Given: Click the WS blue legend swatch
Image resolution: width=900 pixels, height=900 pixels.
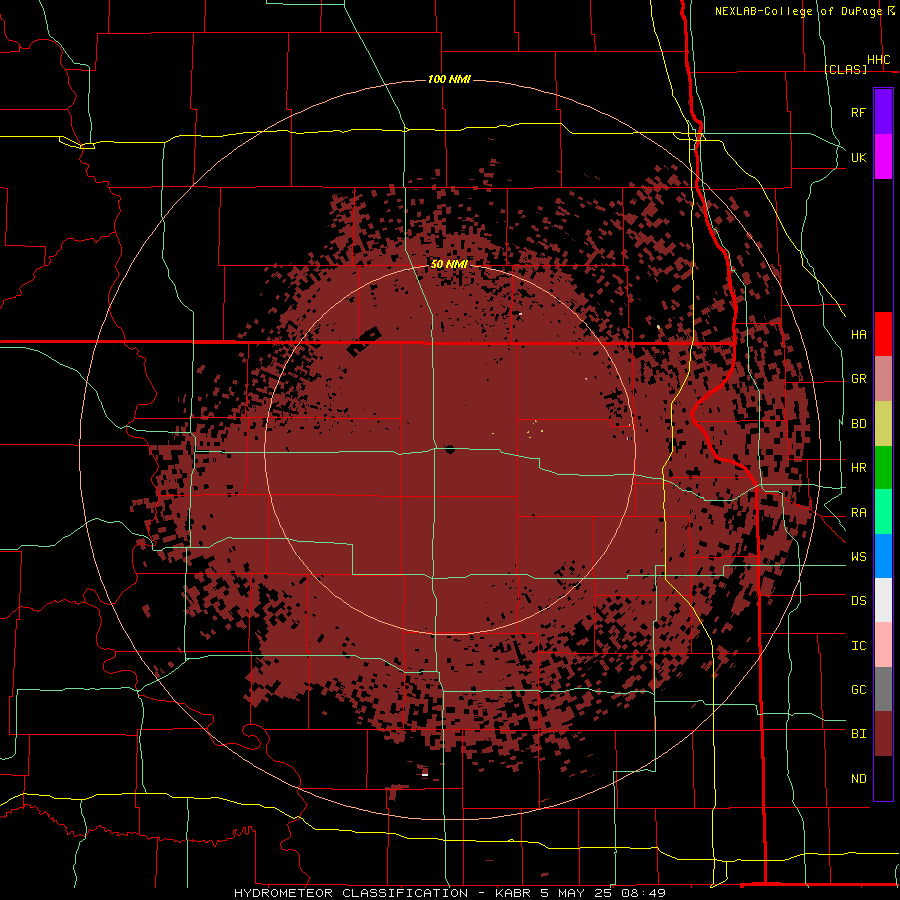Looking at the screenshot, I should point(883,556).
